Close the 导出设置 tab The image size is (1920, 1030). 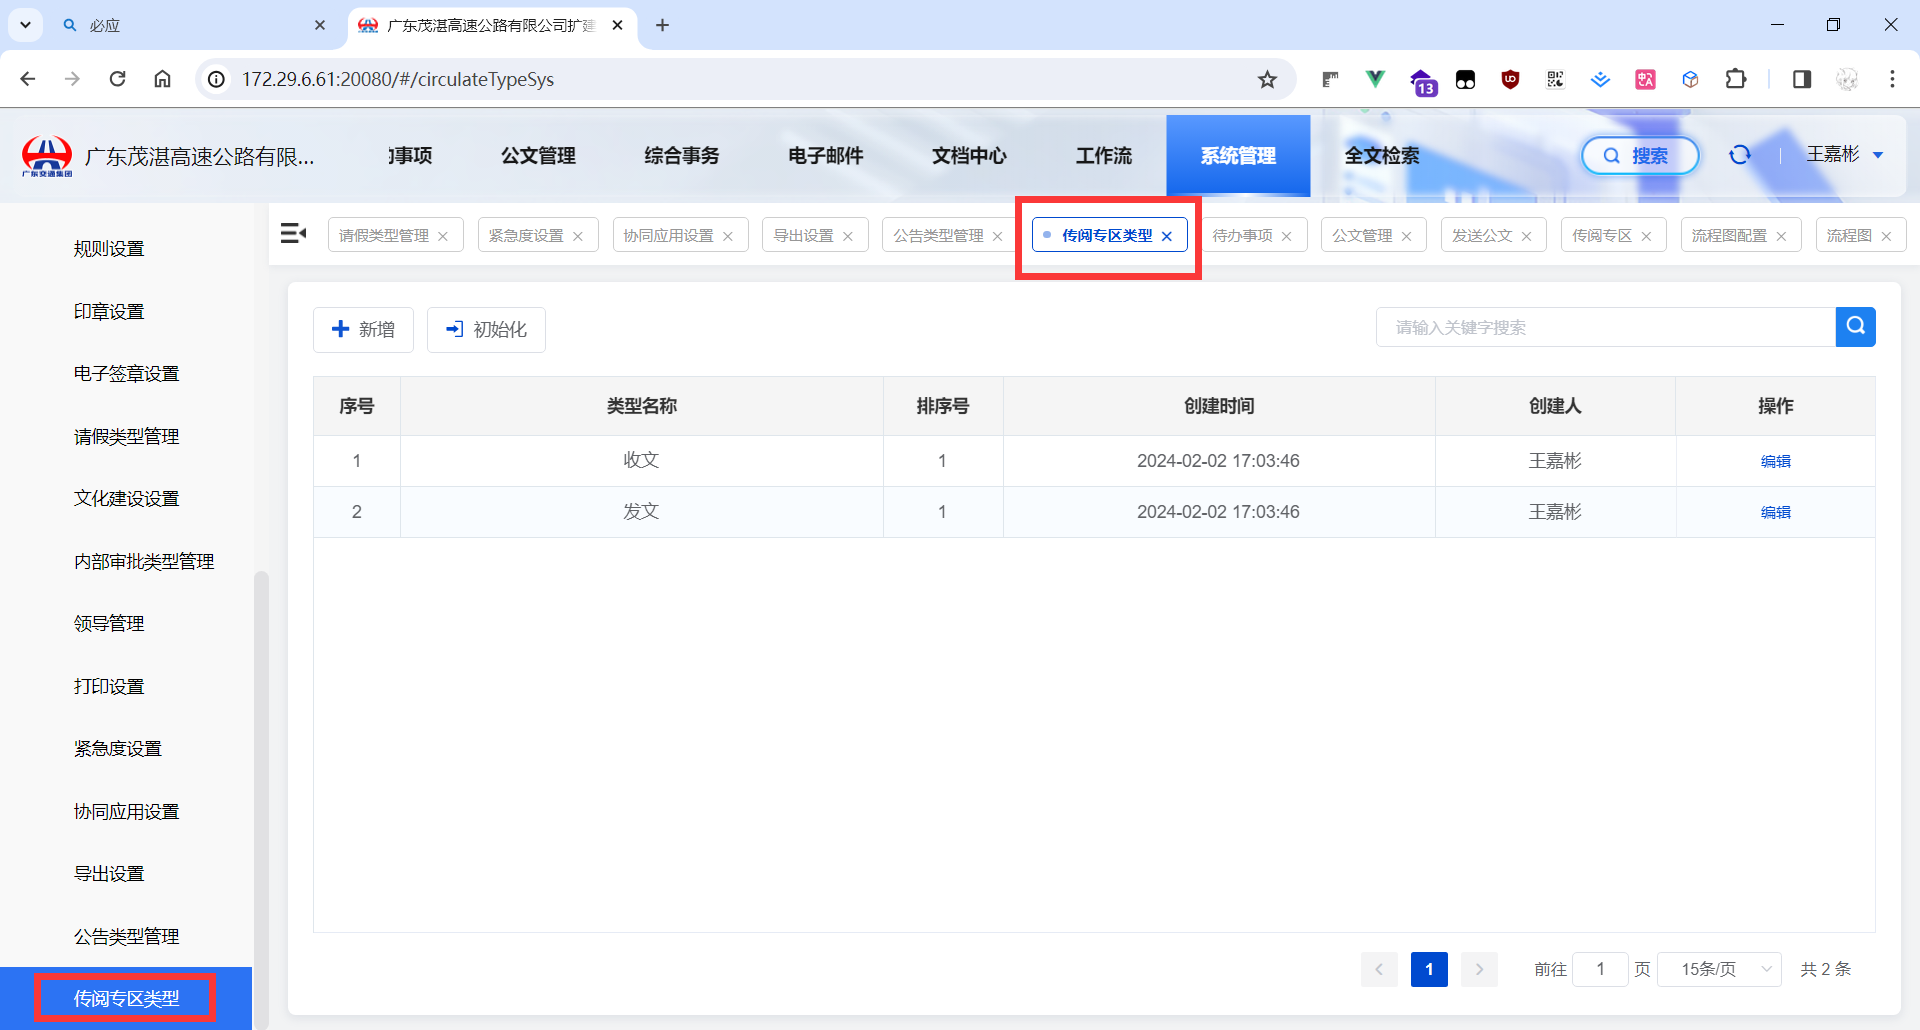click(x=848, y=236)
